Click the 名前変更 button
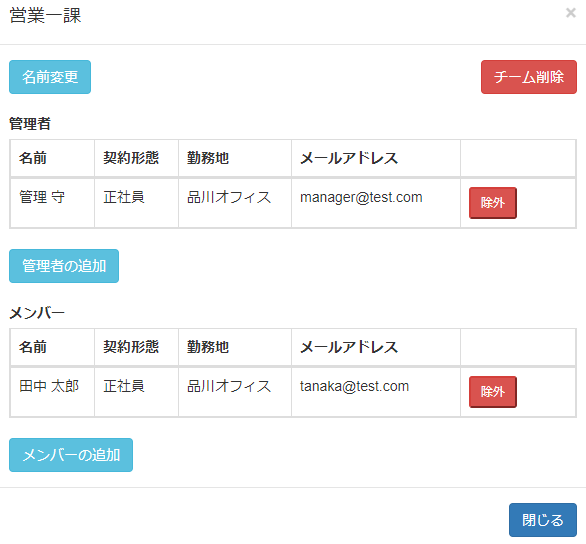The width and height of the screenshot is (586, 544). (50, 77)
